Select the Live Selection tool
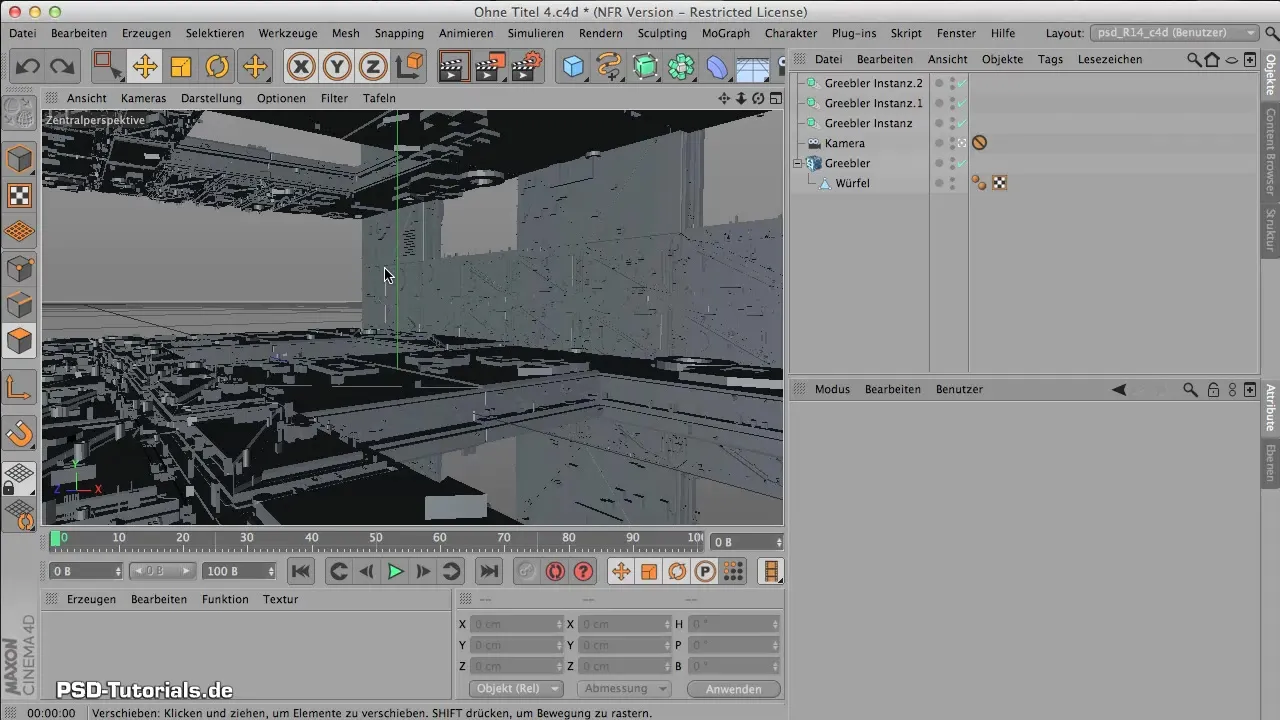The height and width of the screenshot is (720, 1280). (107, 67)
